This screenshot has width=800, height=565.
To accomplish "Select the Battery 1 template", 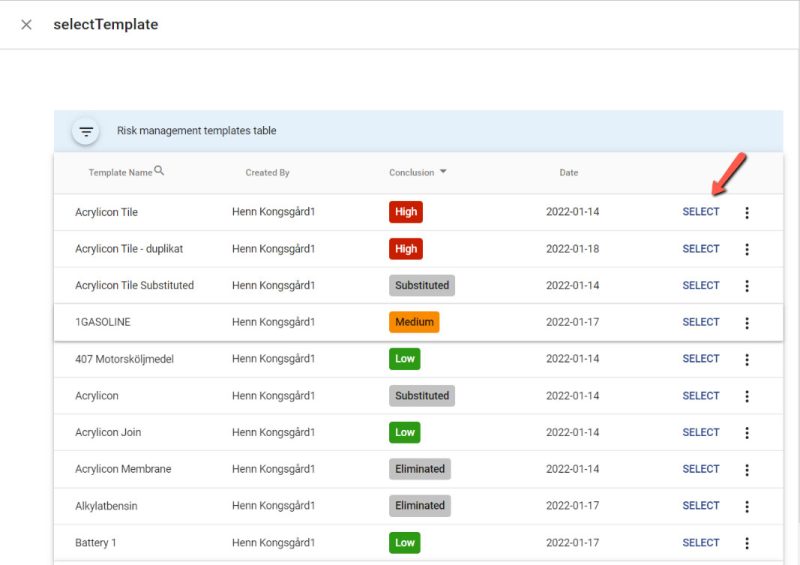I will (x=701, y=543).
